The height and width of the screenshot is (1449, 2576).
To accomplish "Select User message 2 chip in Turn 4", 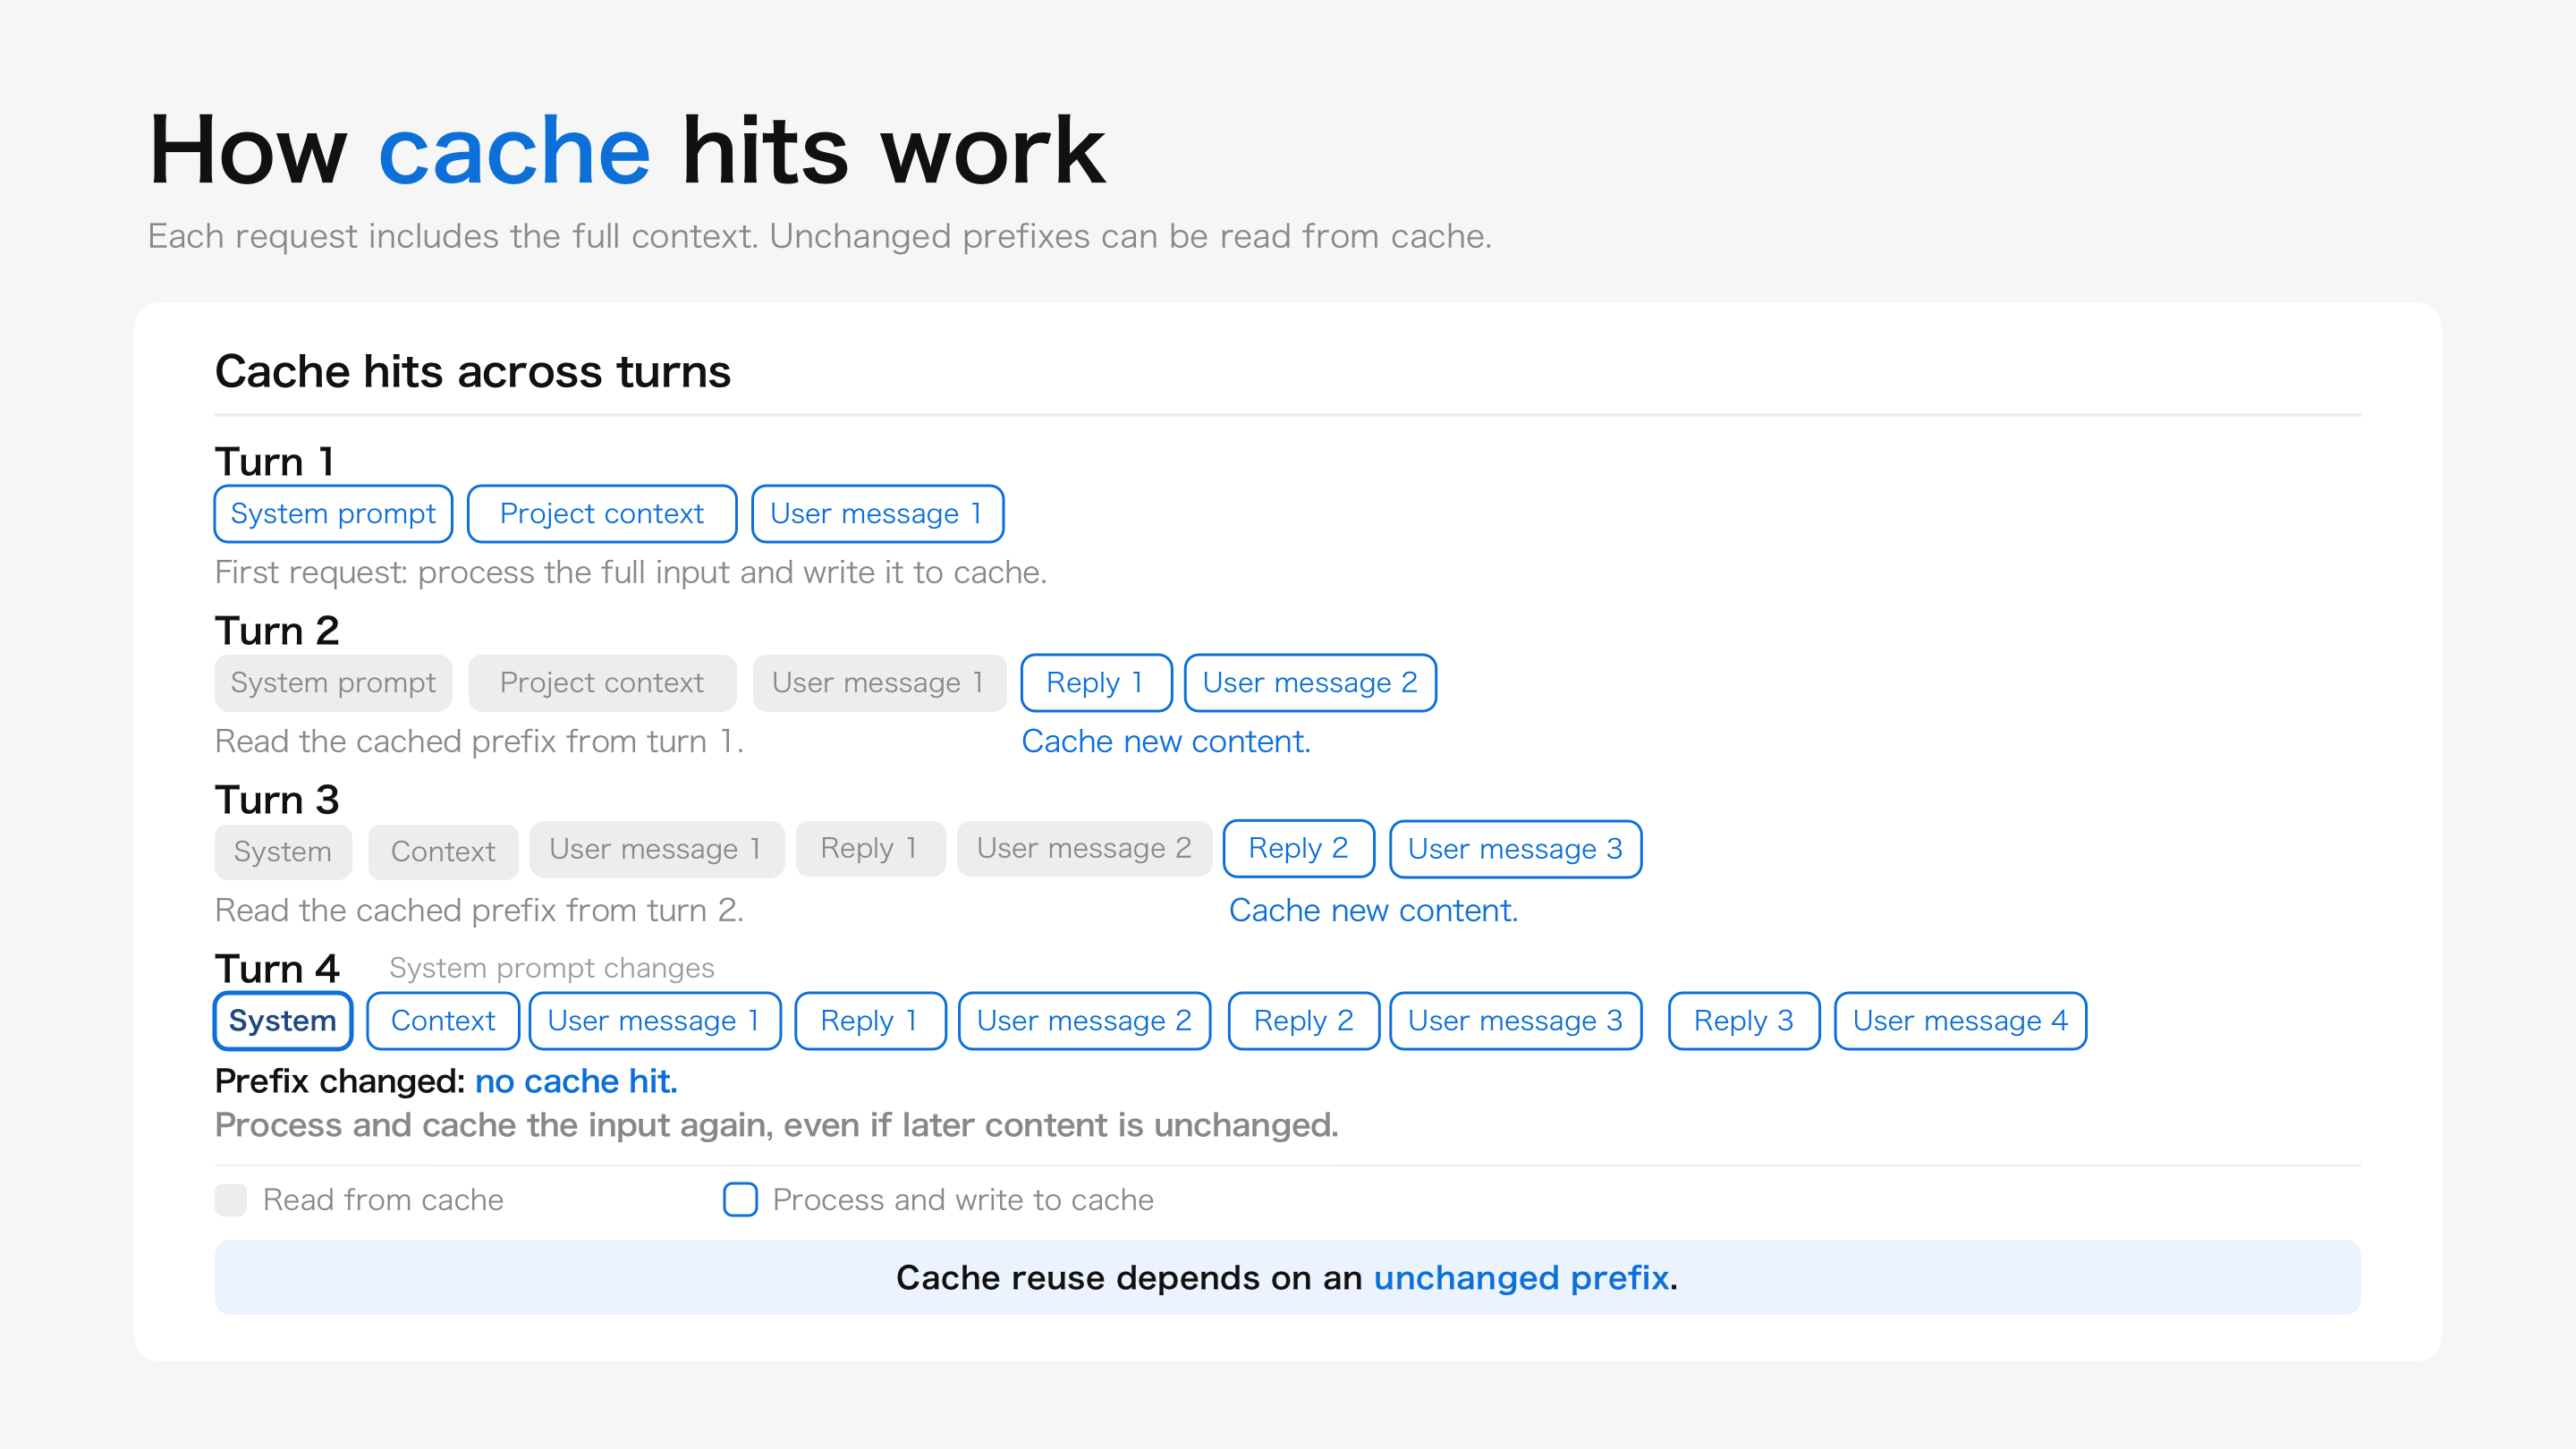I will click(x=1084, y=1021).
